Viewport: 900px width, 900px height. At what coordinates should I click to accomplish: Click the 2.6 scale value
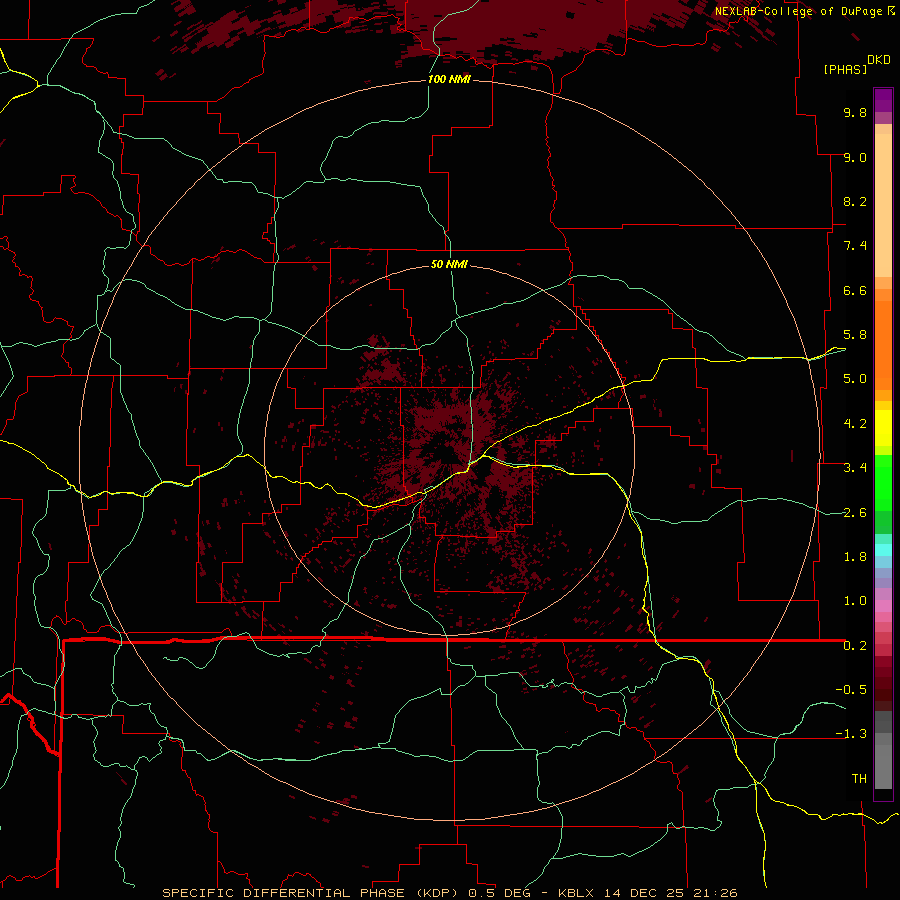tap(855, 513)
